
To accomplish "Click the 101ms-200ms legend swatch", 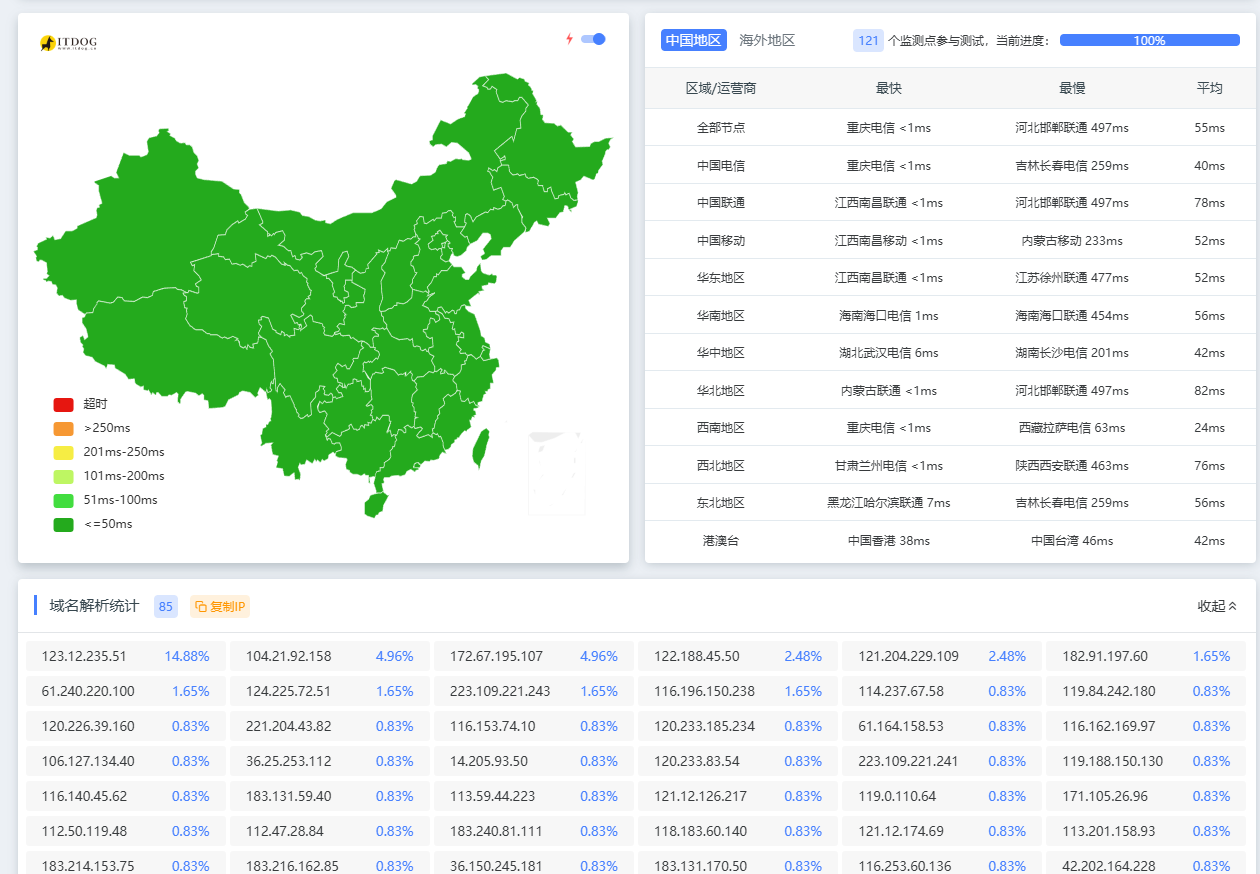I will (64, 476).
